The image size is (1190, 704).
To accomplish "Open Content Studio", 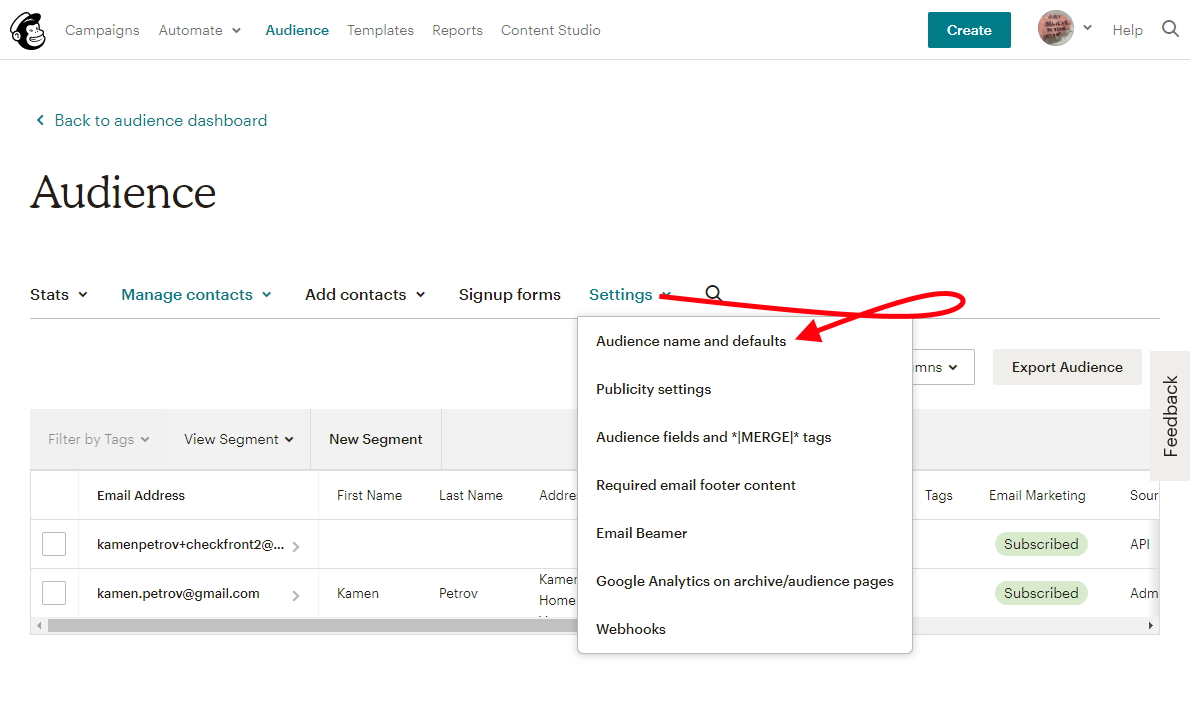I will coord(550,30).
